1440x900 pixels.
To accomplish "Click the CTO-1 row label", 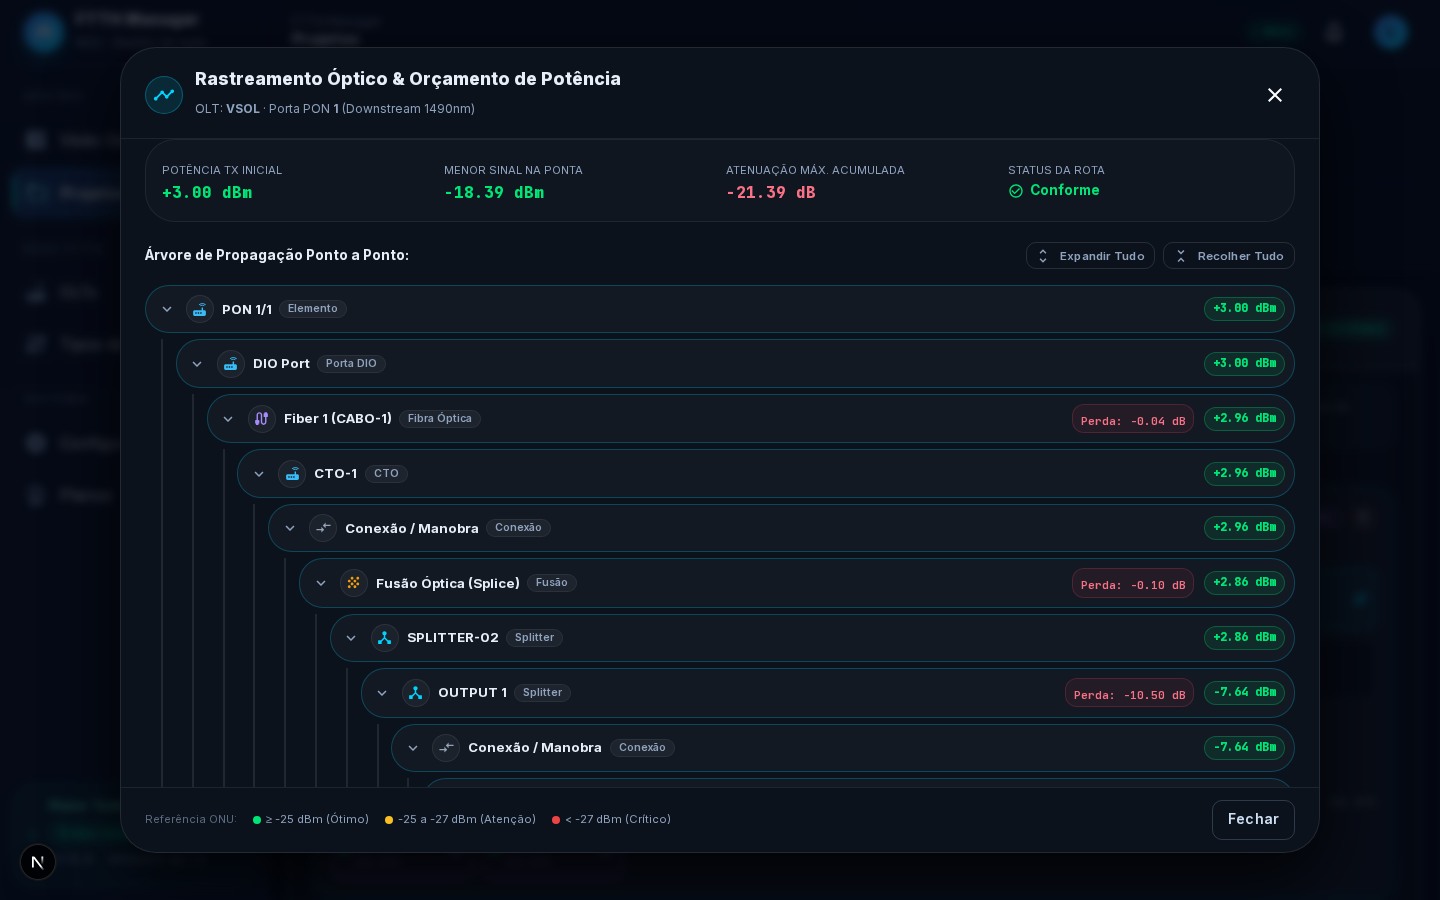I will coord(335,474).
